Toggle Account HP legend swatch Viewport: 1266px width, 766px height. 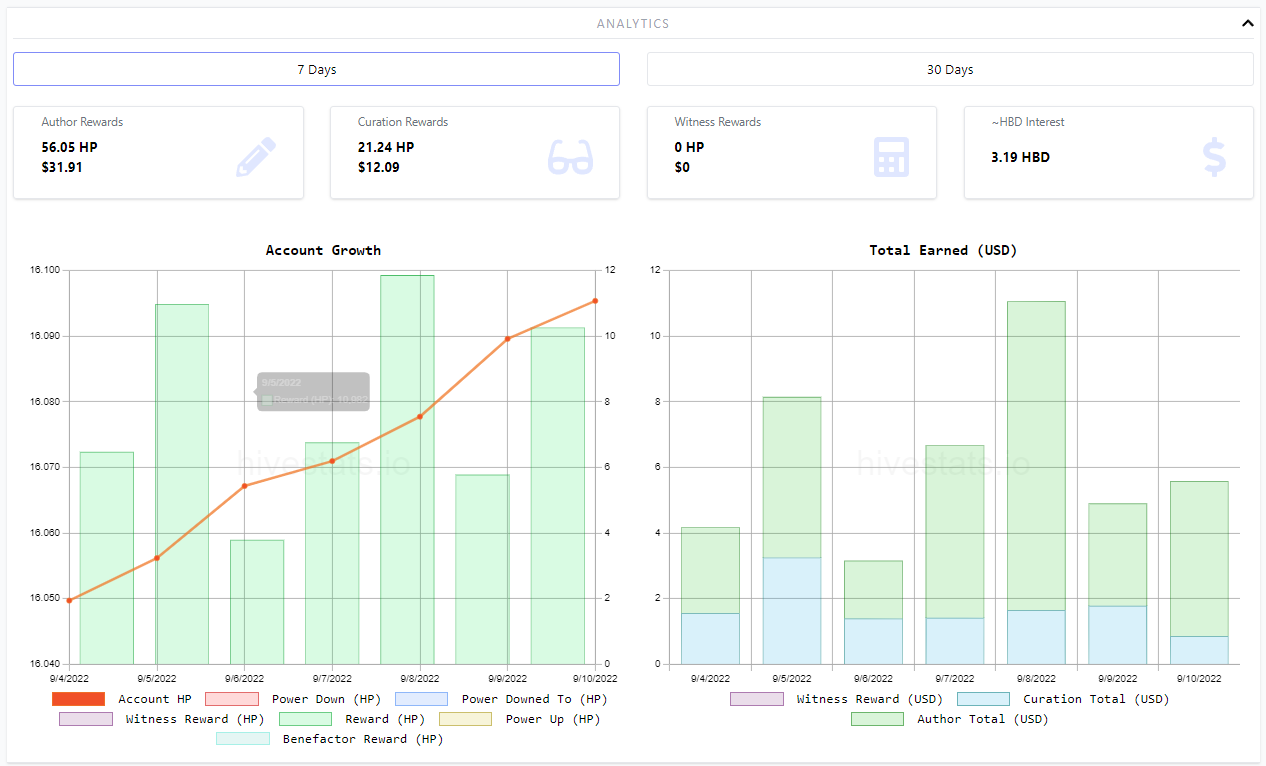pos(78,699)
